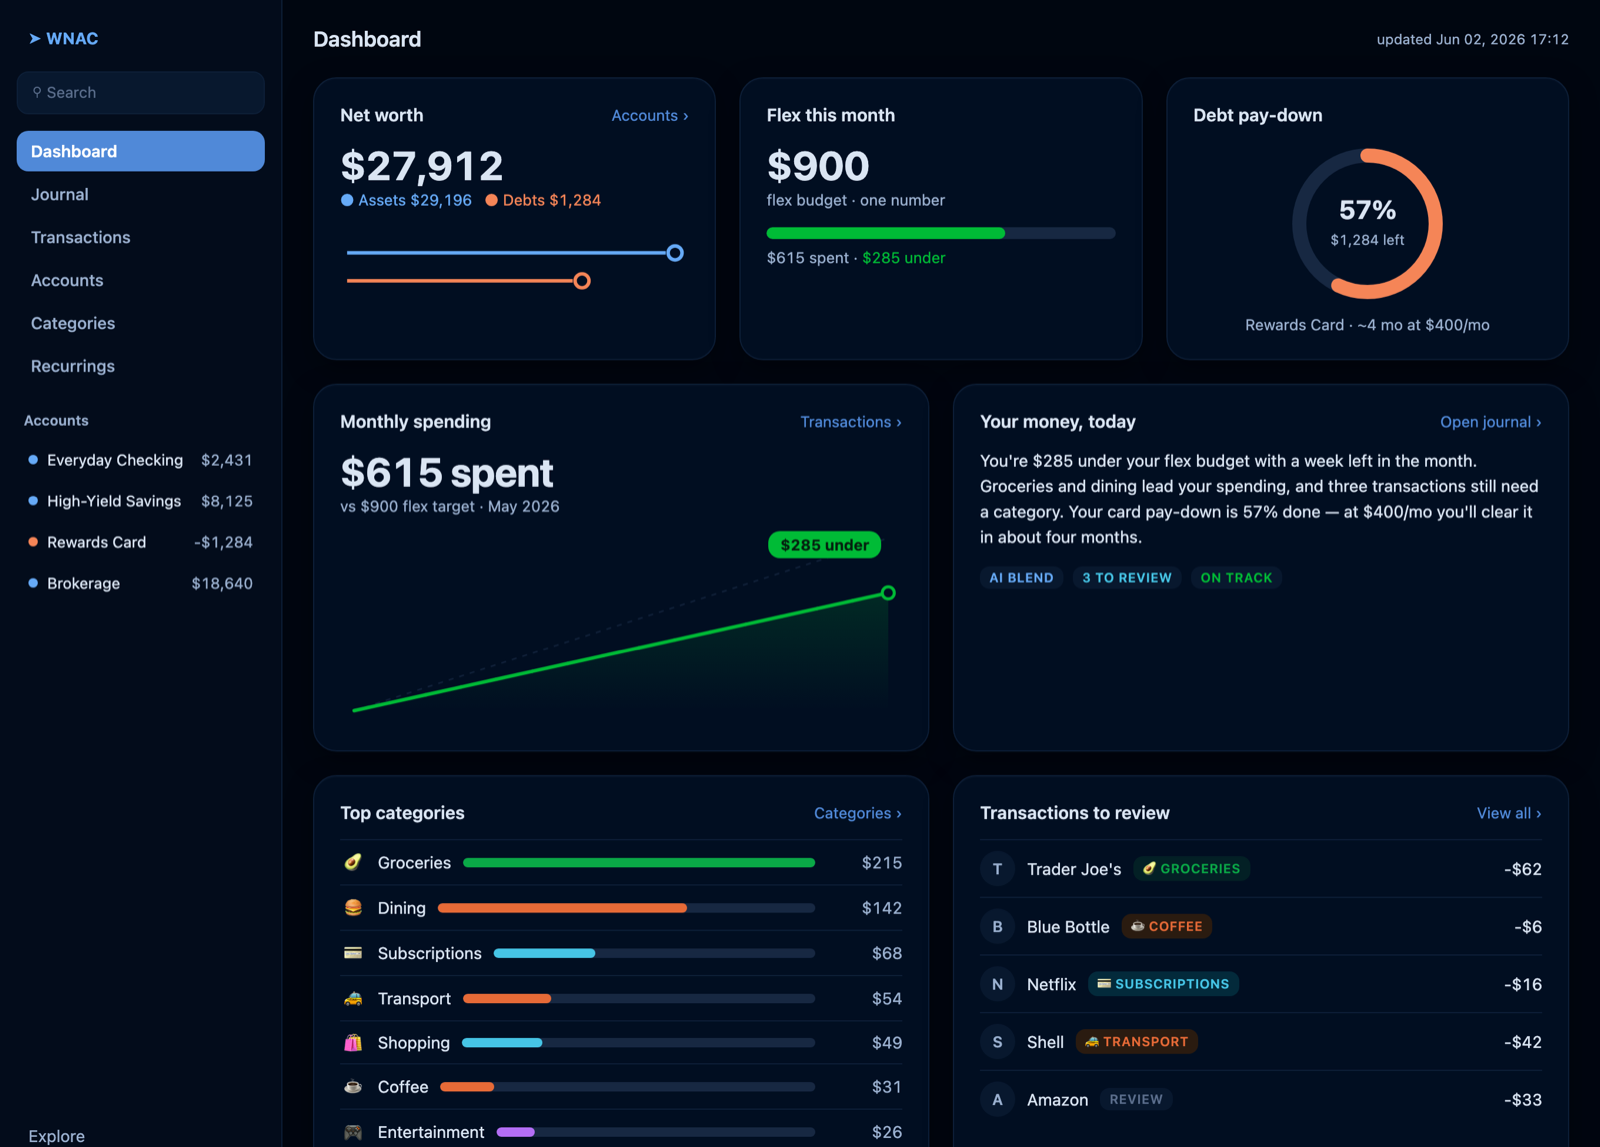Click the orange dot beside Rewards Card
Viewport: 1600px width, 1147px height.
click(33, 542)
